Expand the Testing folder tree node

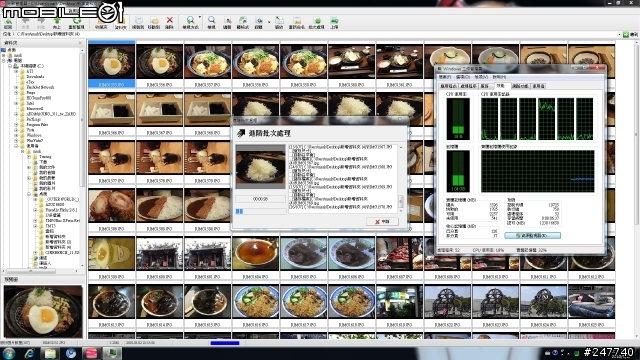29,157
